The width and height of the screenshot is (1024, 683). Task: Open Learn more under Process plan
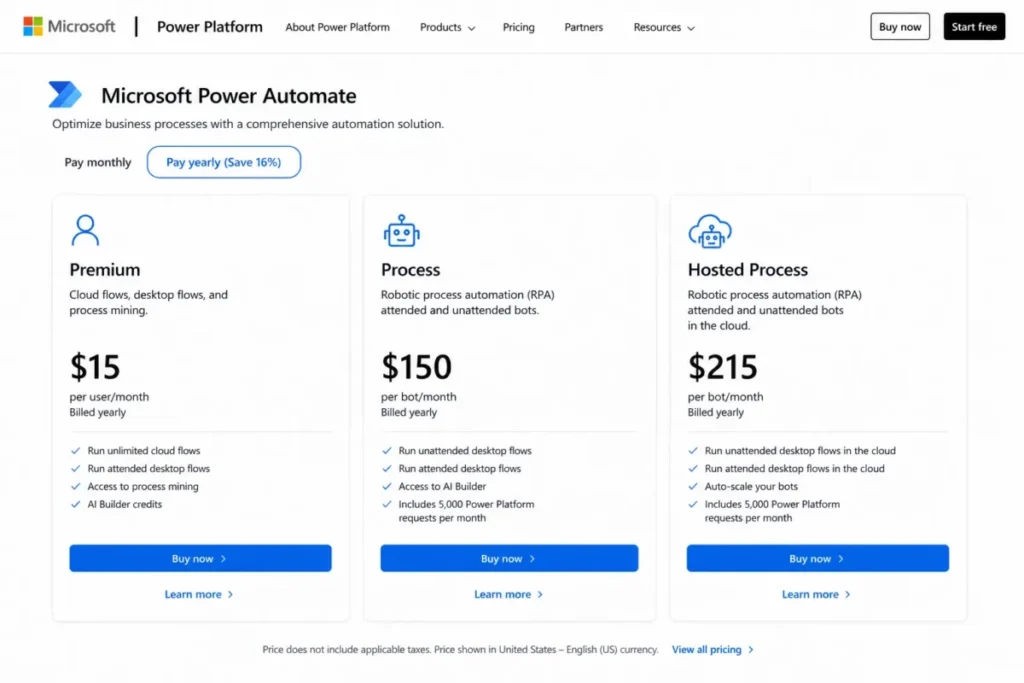509,594
